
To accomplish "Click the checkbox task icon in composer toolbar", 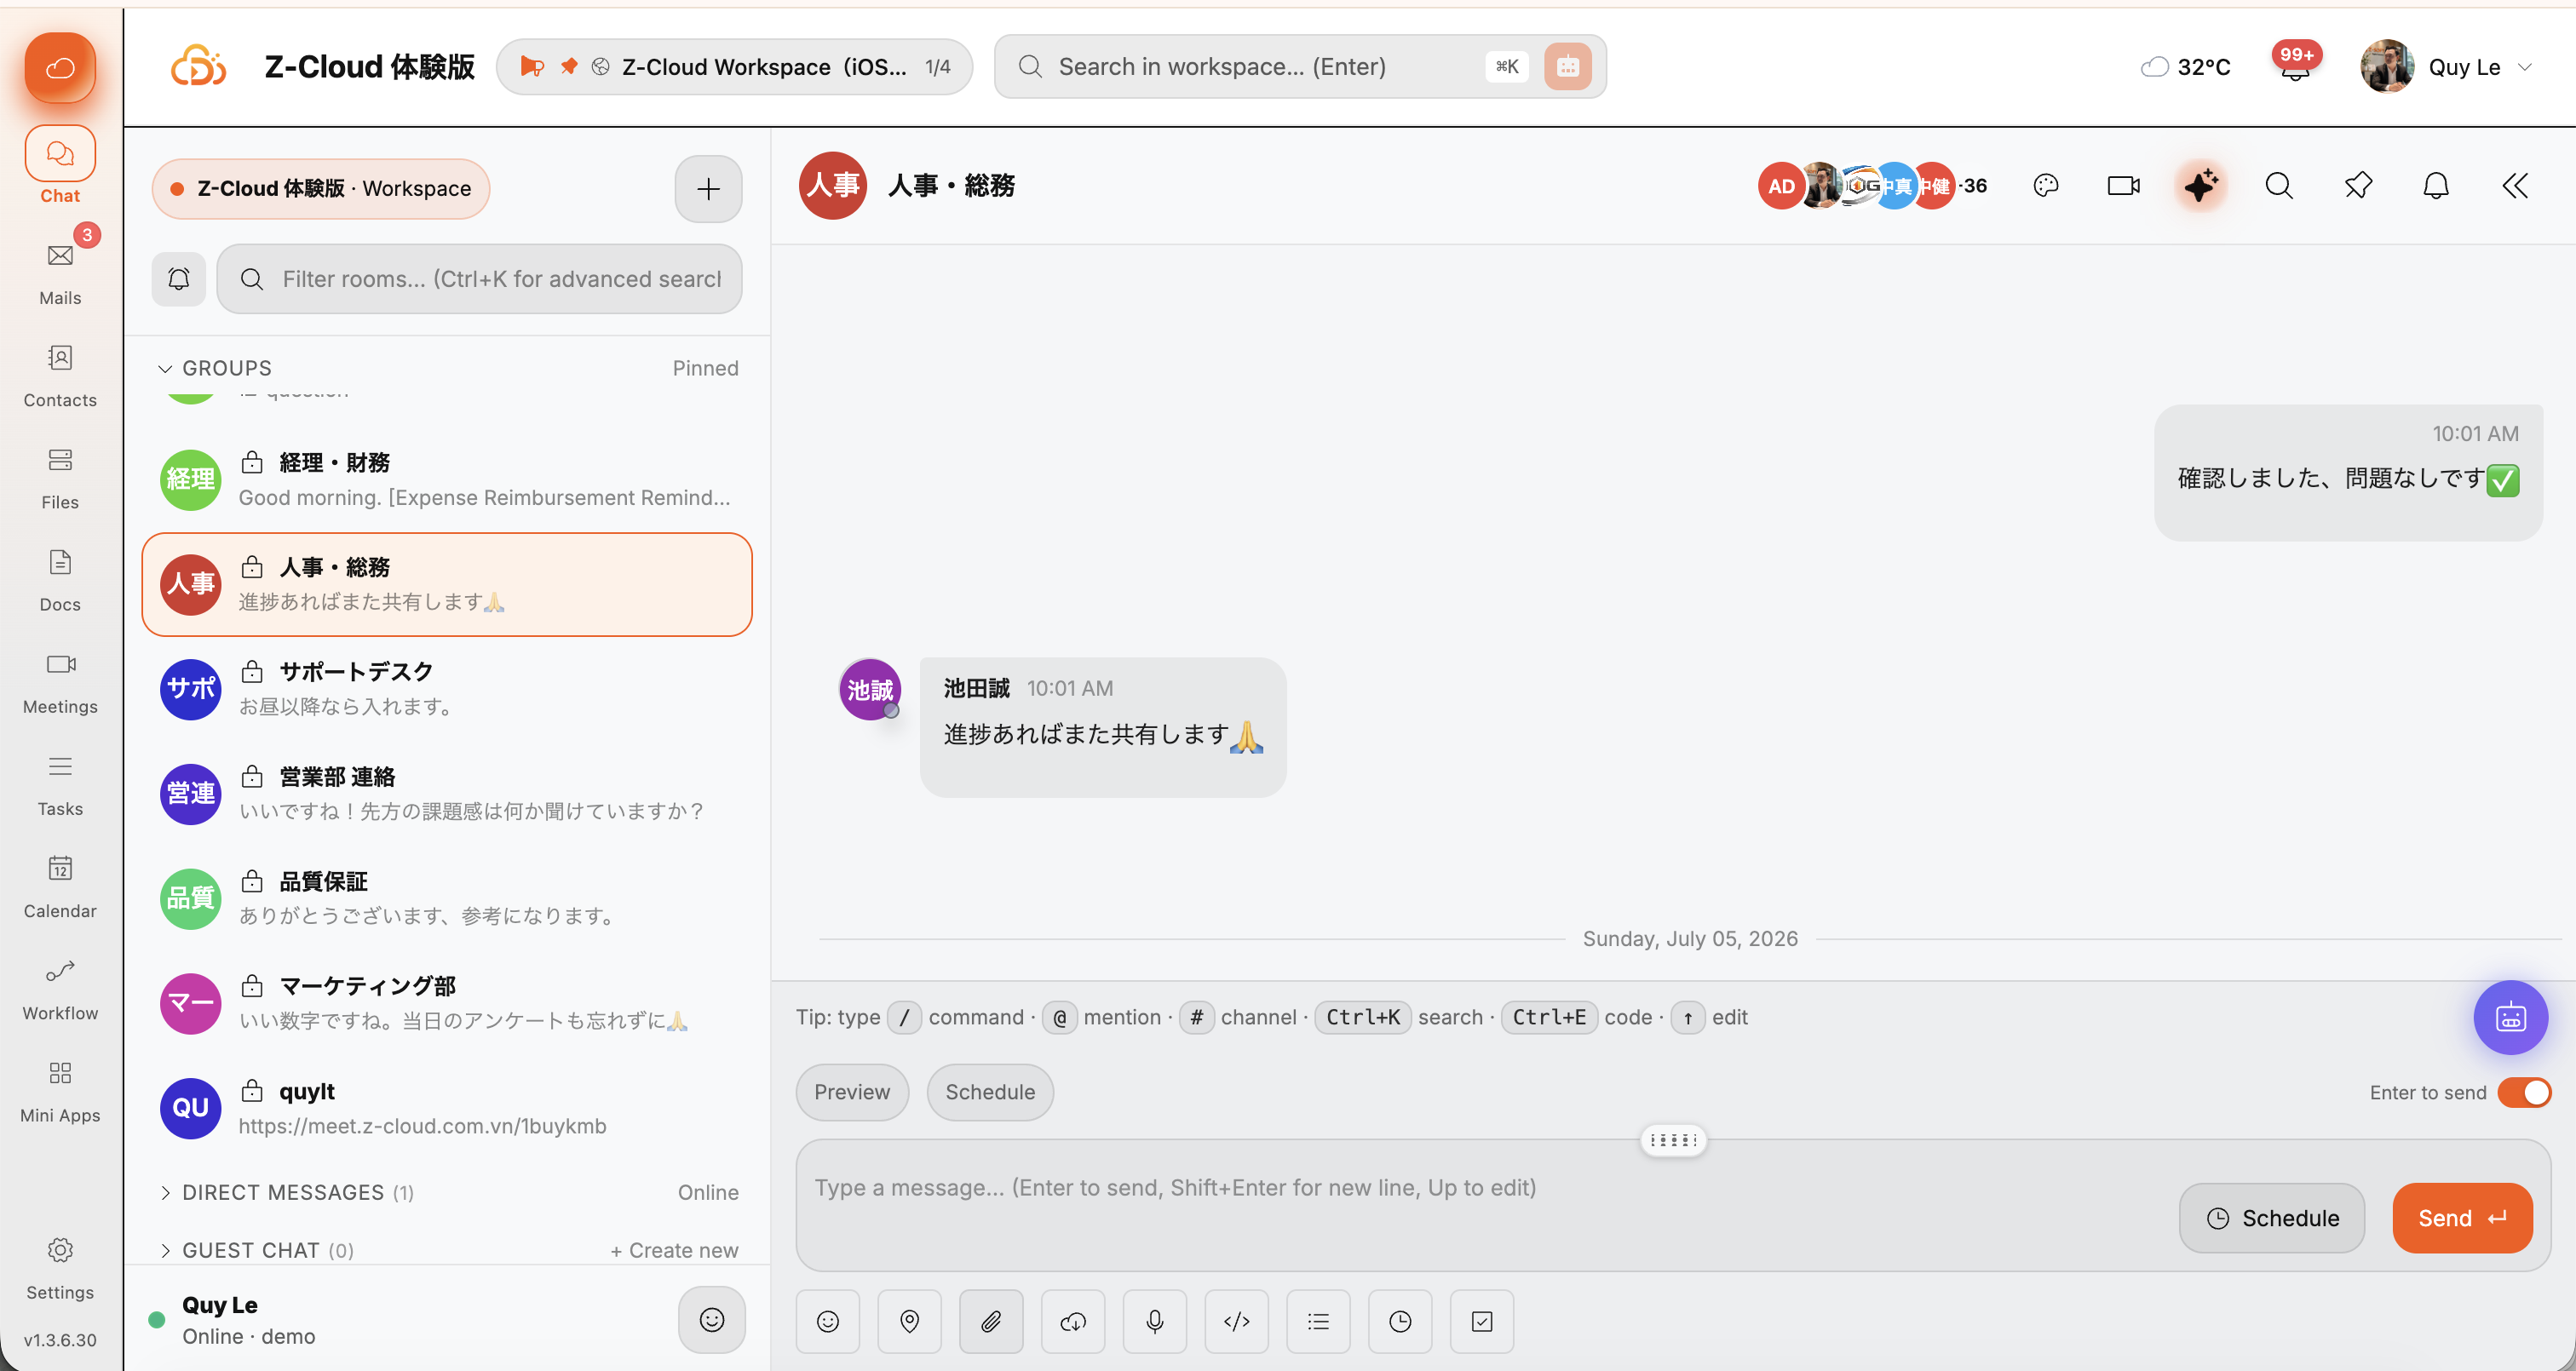I will [1482, 1322].
